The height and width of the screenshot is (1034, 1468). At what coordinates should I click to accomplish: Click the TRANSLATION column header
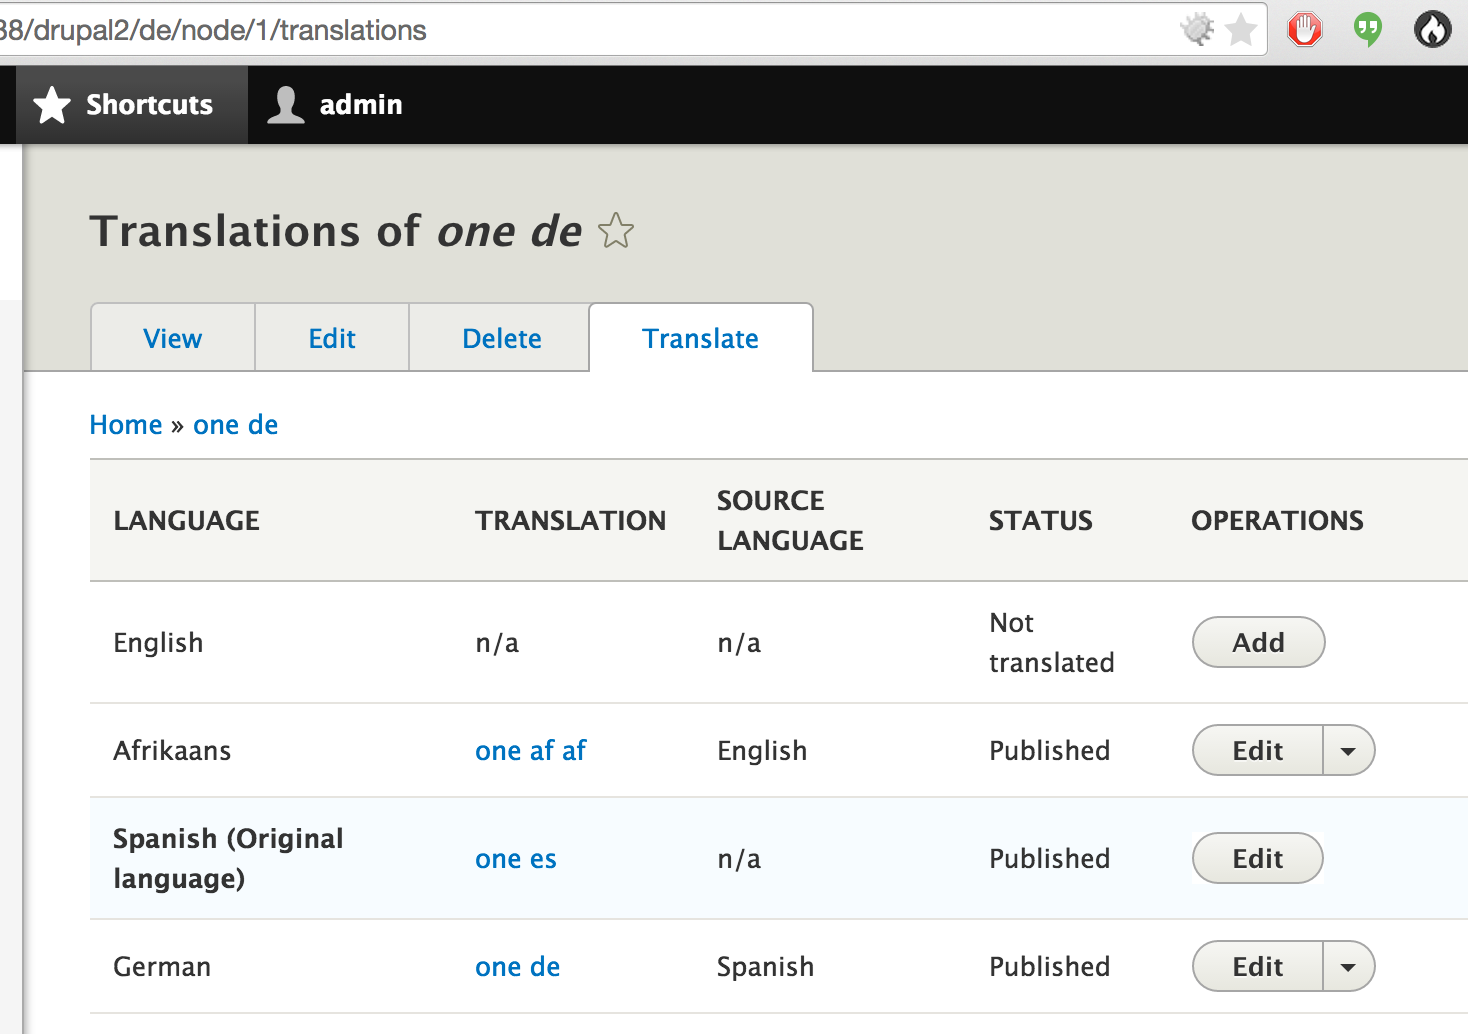tap(571, 521)
